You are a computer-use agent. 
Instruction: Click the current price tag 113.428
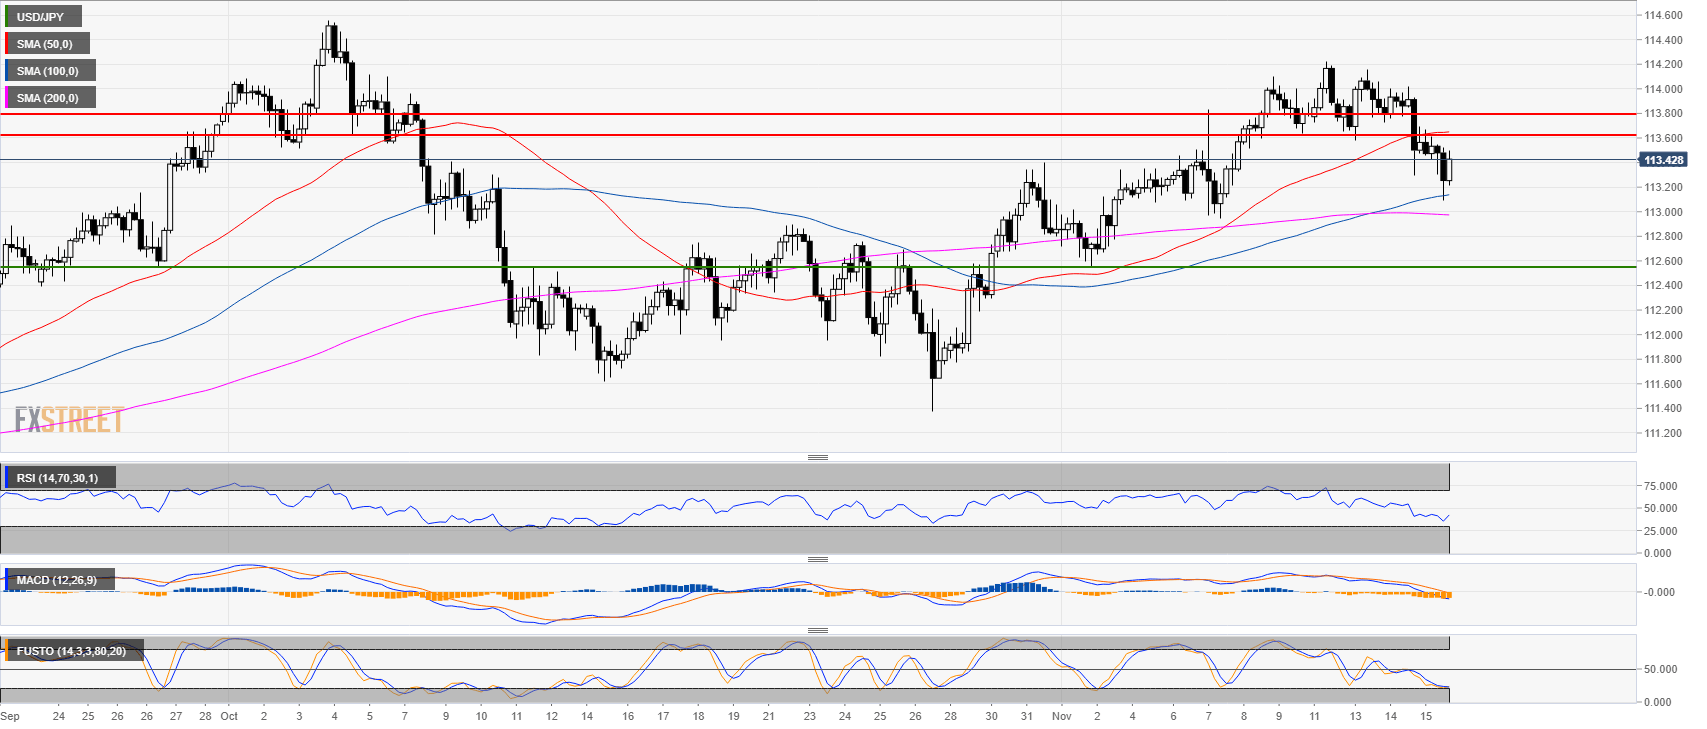1663,160
